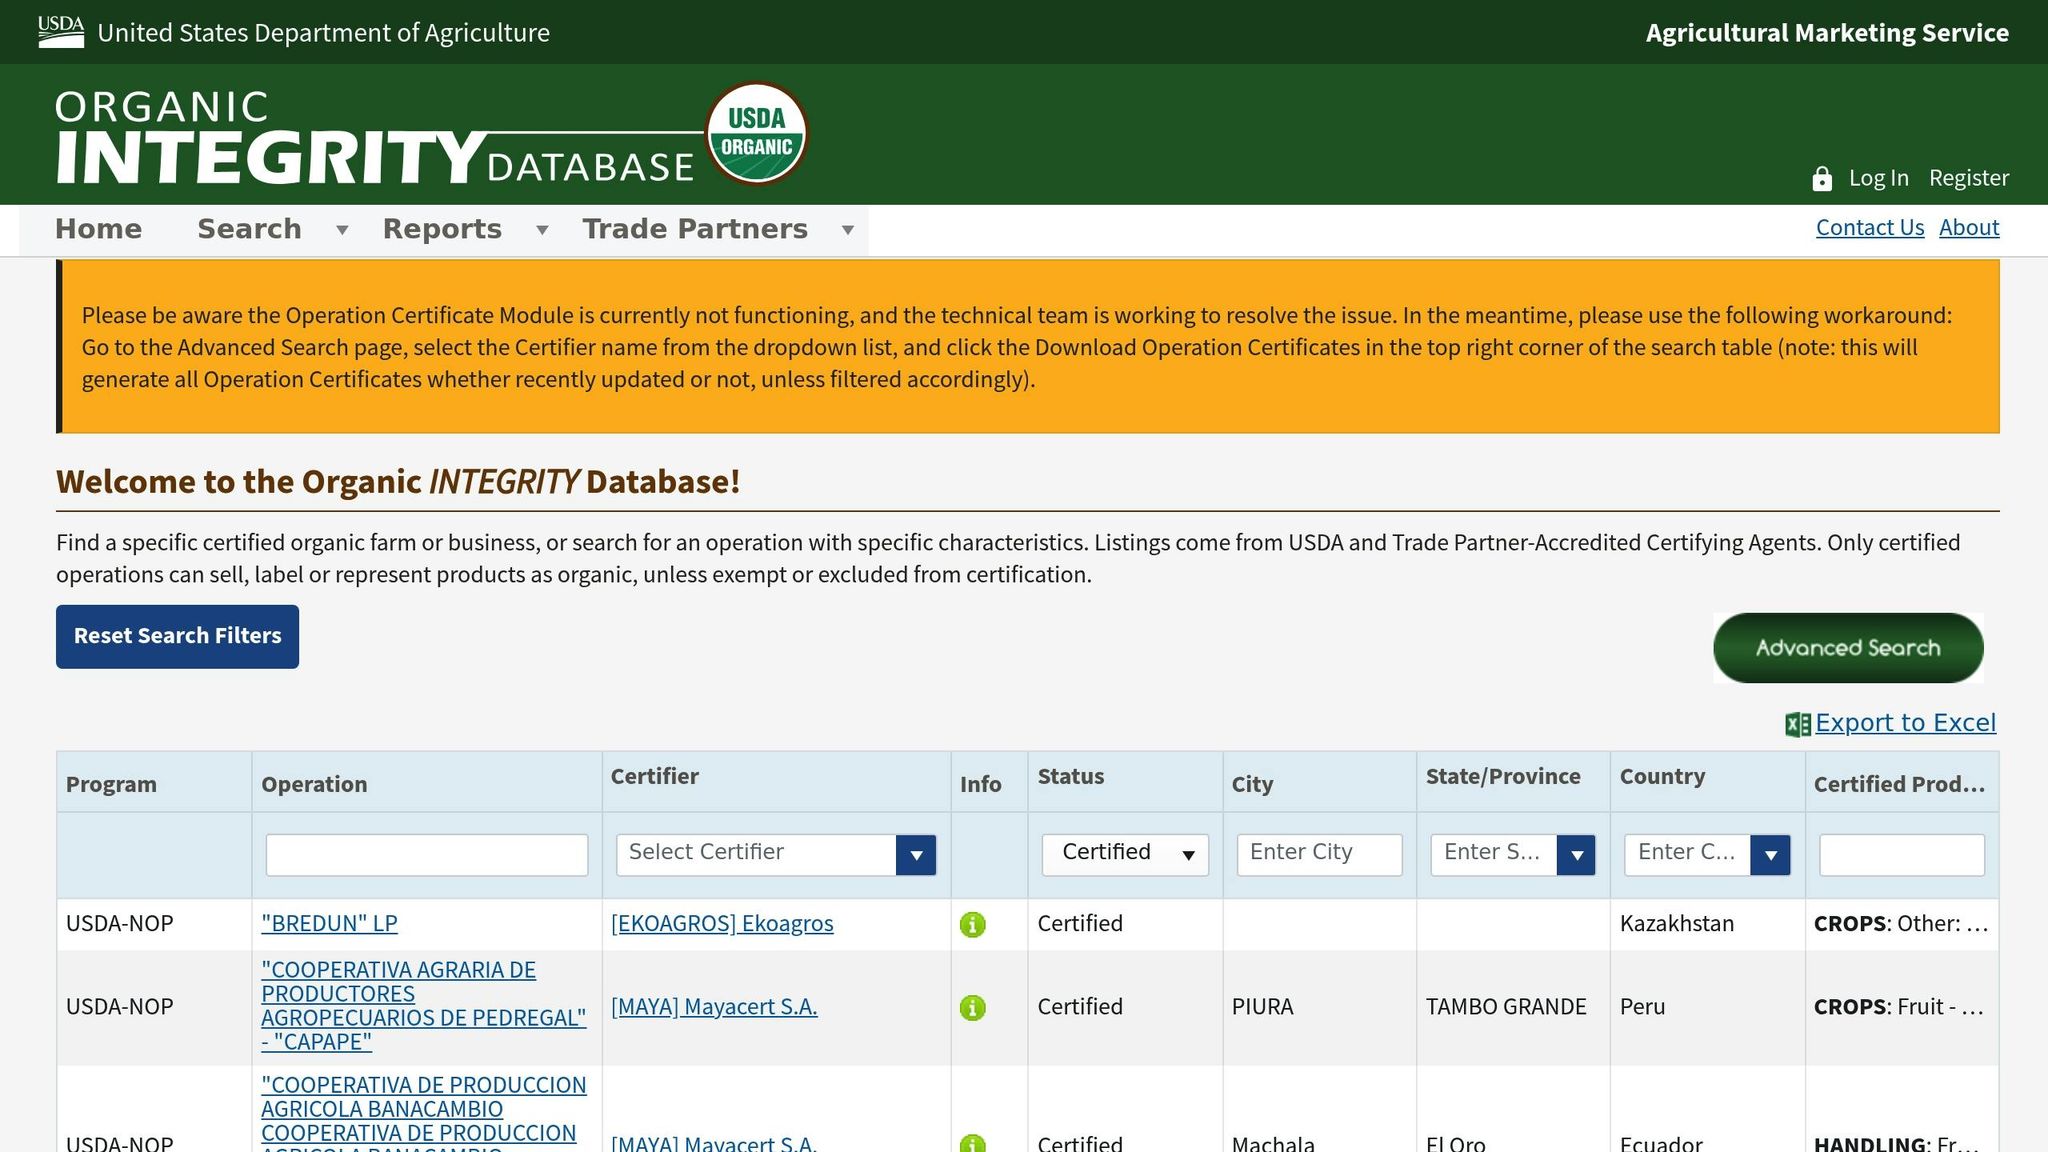Image resolution: width=2048 pixels, height=1152 pixels.
Task: Open Advanced Search
Action: 1847,647
